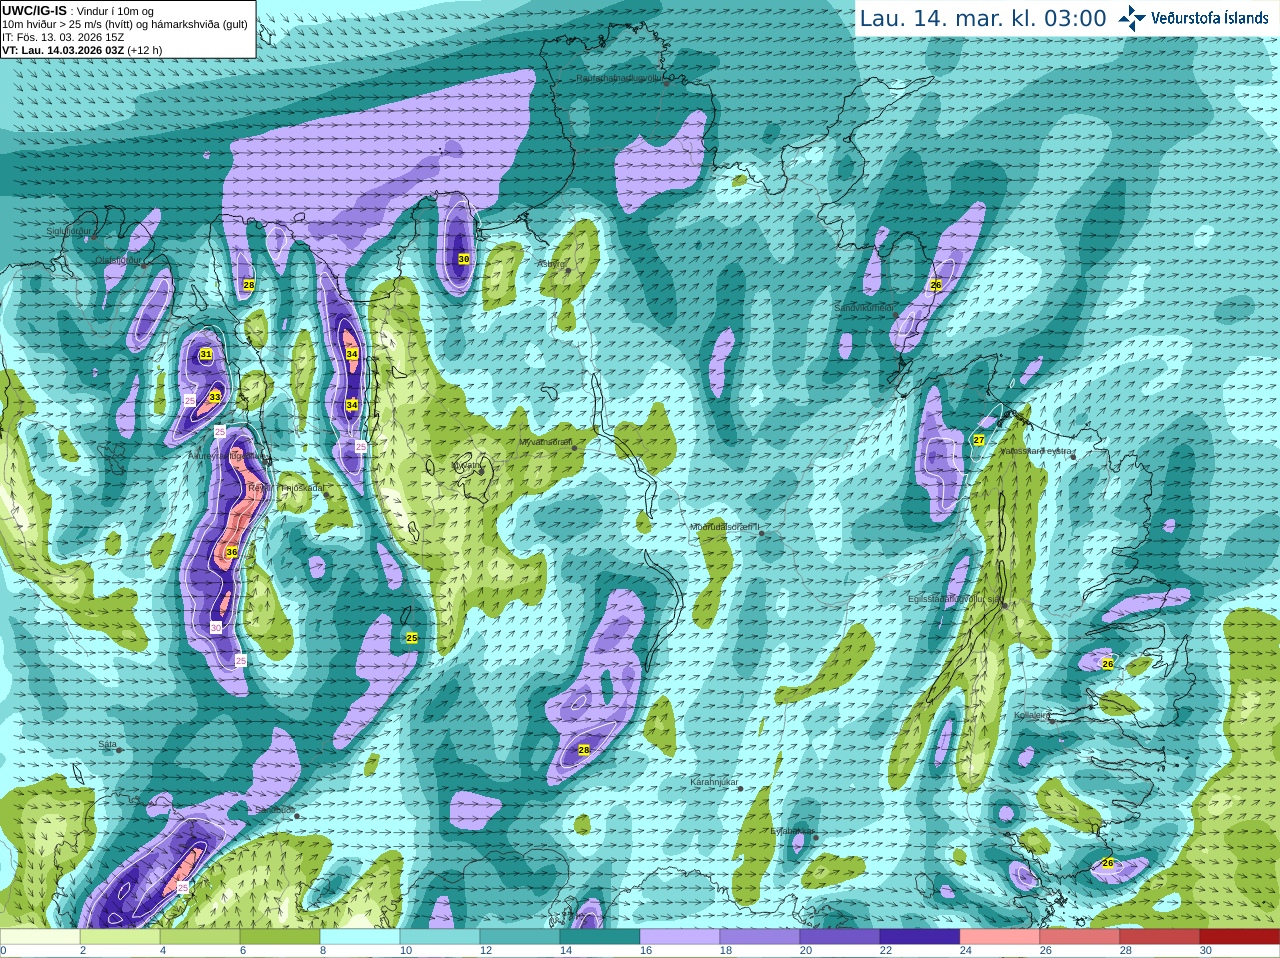The width and height of the screenshot is (1280, 958).
Task: Click the date header Lau. 14. mar. kl. 03:00
Action: [x=983, y=19]
